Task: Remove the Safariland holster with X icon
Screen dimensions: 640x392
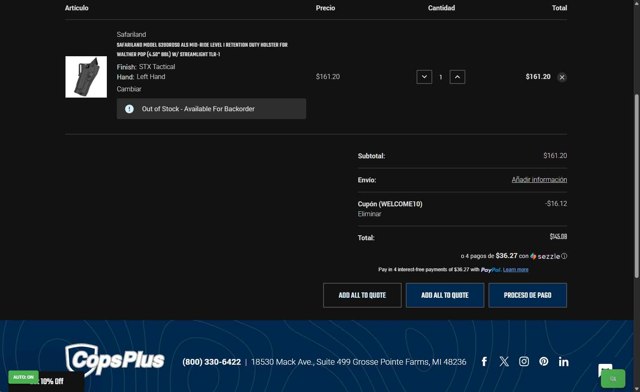Action: (562, 77)
